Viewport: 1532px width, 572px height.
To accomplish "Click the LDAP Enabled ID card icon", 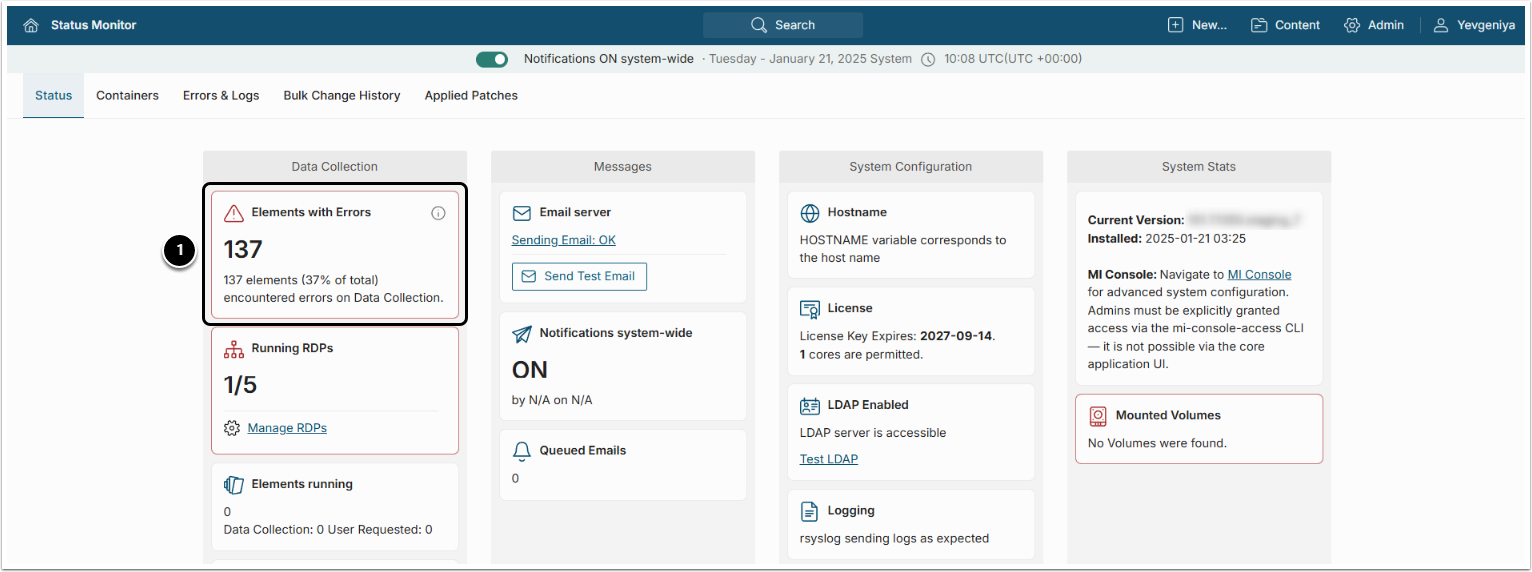I will (x=810, y=406).
